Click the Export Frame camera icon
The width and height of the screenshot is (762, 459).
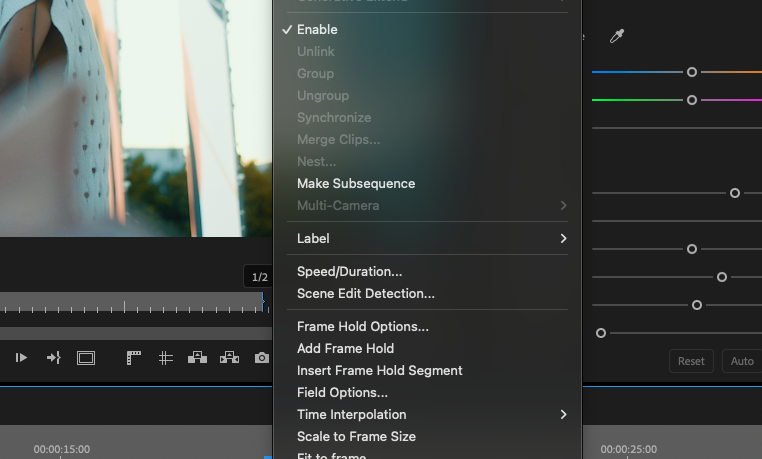tap(261, 358)
